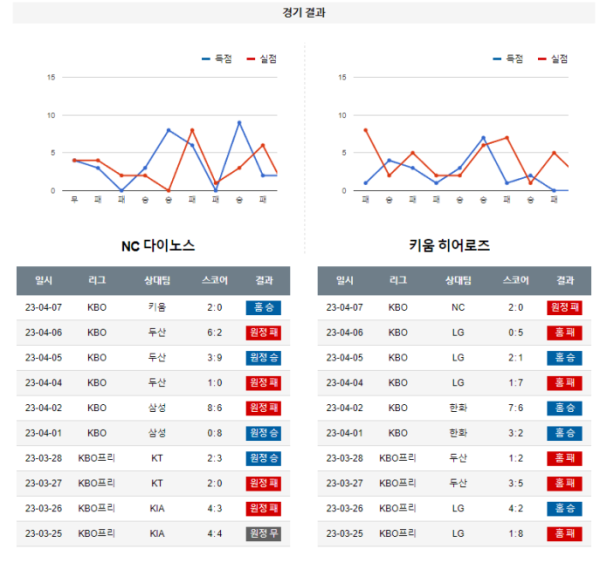Select opponent 삼성 in NC 23-04-02 row

tap(157, 408)
